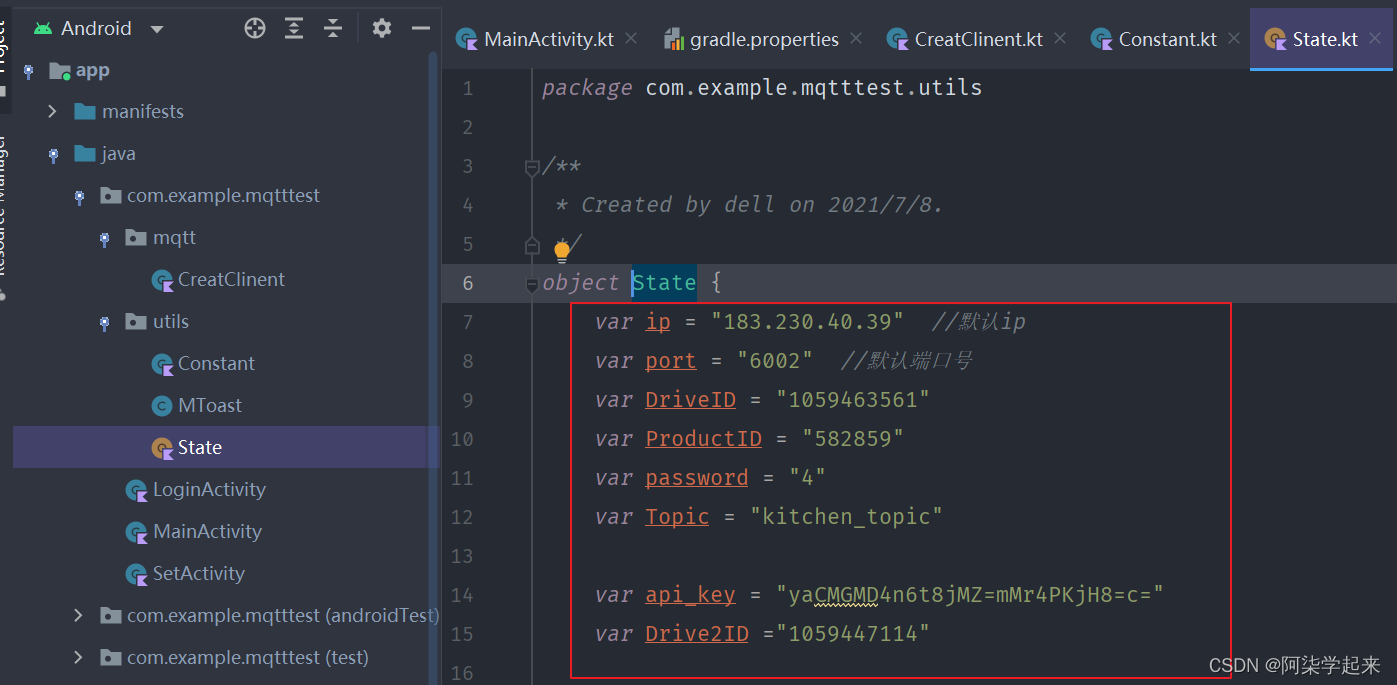This screenshot has height=685, width=1397.
Task: Click the Drive2ID variable name
Action: pyautogui.click(x=697, y=634)
